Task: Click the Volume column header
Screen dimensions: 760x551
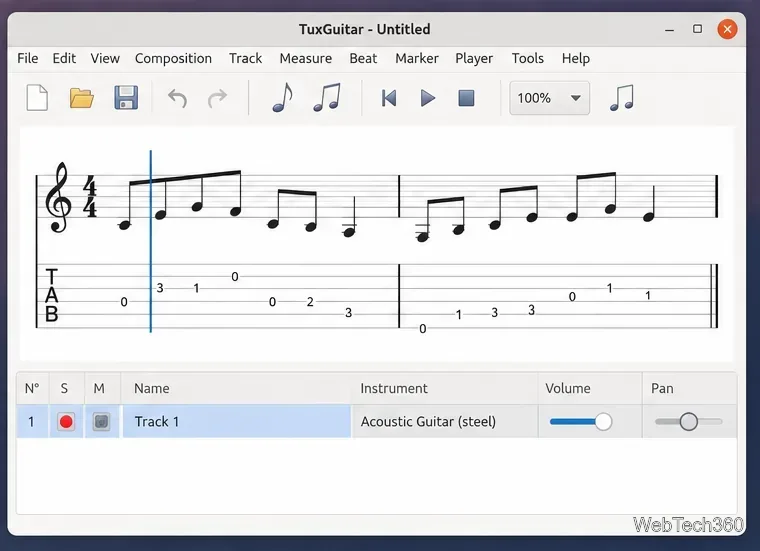Action: [x=590, y=388]
